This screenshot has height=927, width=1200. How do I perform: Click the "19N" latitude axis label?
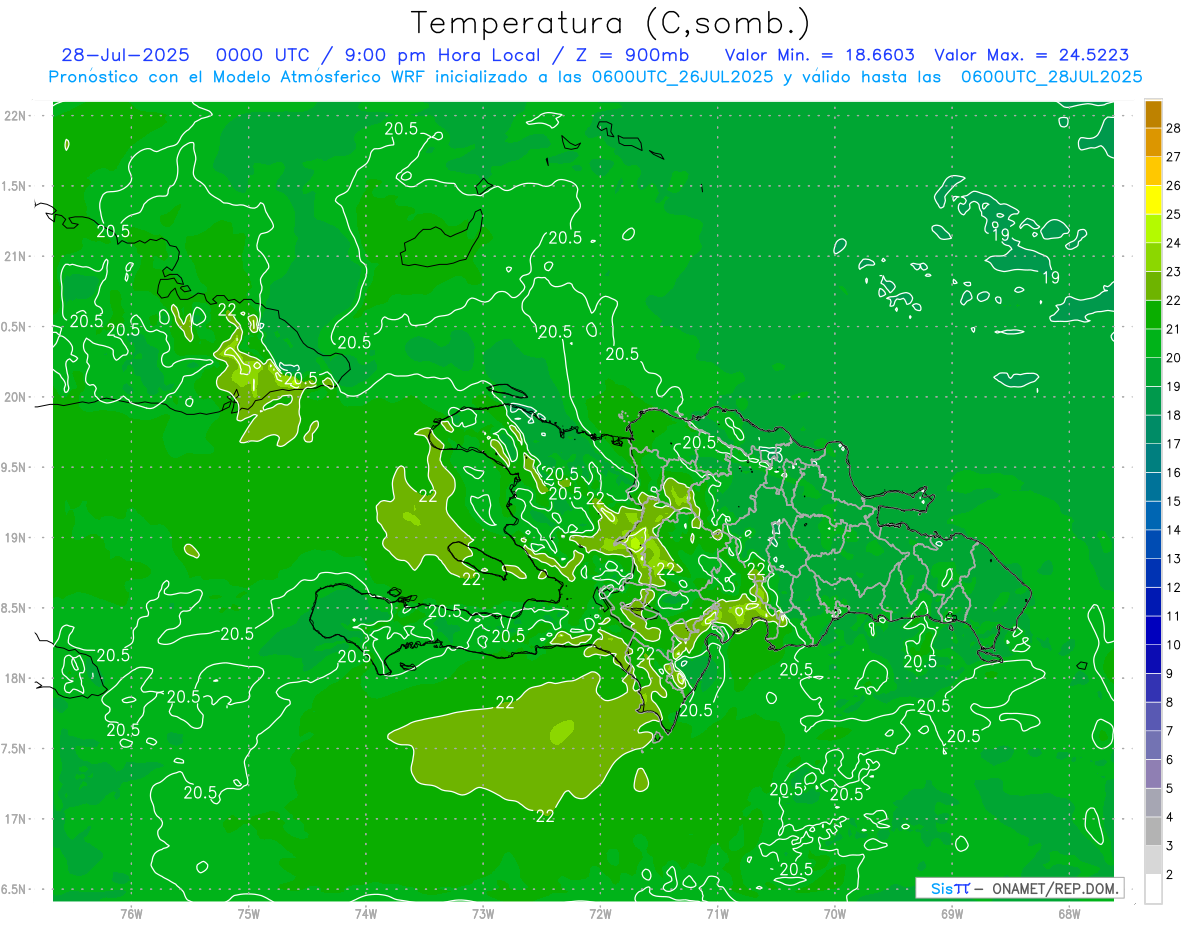pos(17,537)
